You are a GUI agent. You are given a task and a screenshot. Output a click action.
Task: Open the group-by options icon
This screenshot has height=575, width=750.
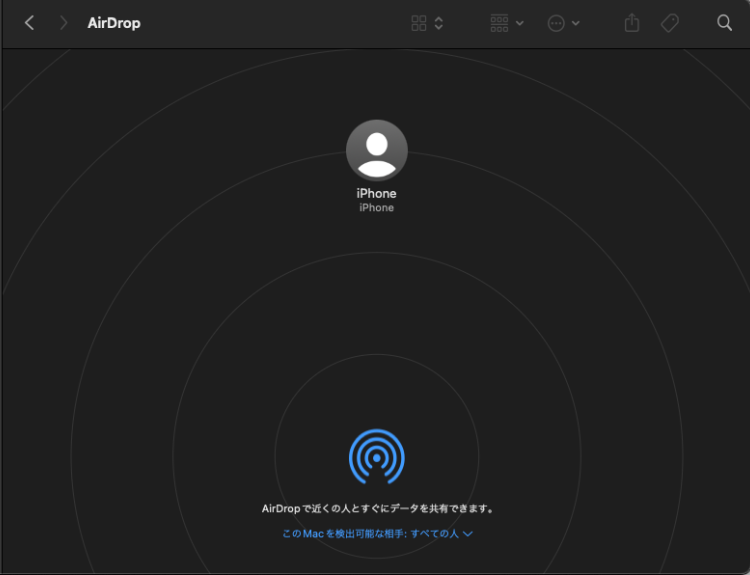(499, 23)
